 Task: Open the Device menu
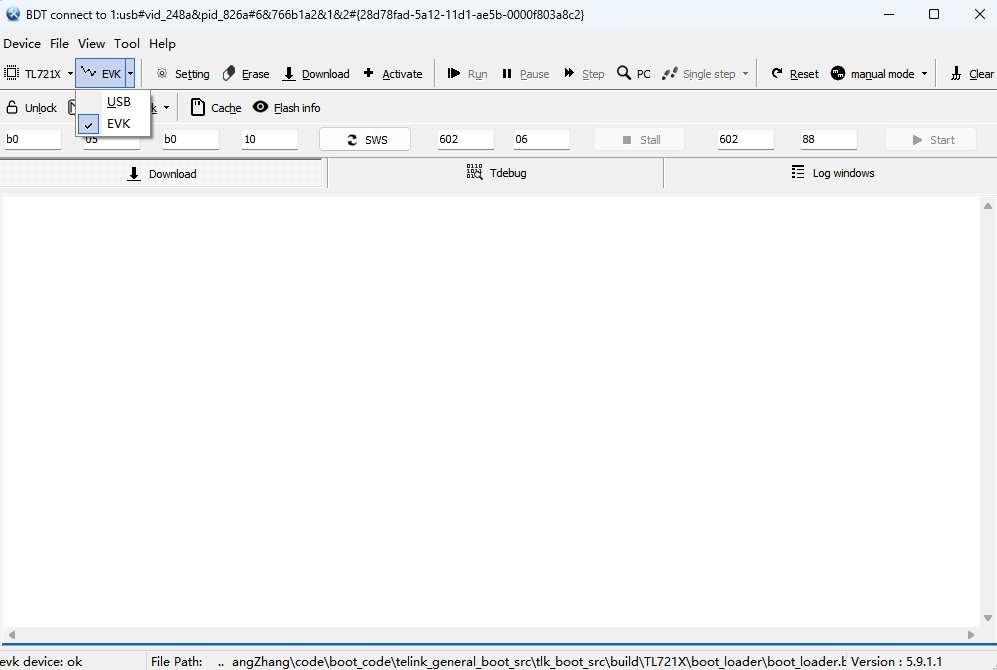coord(22,44)
